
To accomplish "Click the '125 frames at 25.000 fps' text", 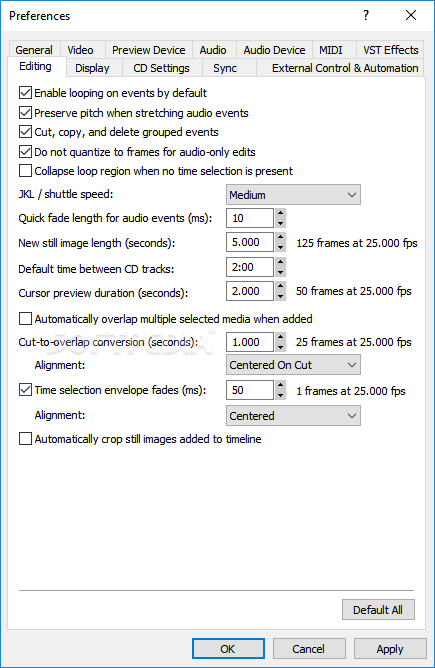I will 357,243.
